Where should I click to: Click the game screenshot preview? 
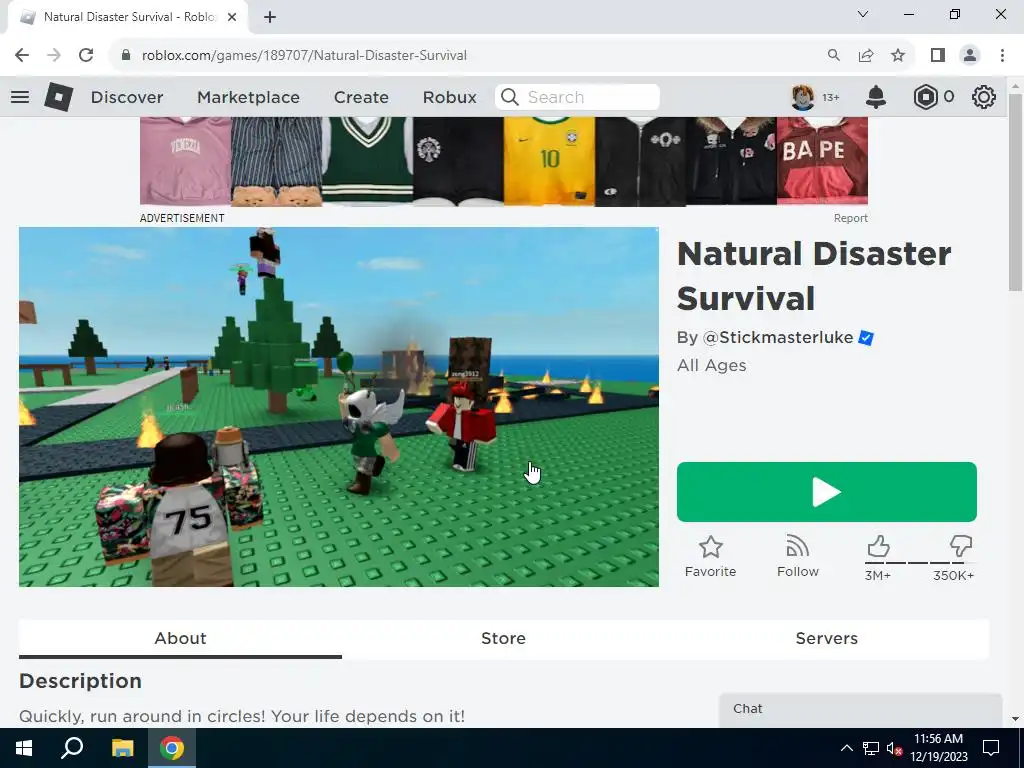[339, 407]
